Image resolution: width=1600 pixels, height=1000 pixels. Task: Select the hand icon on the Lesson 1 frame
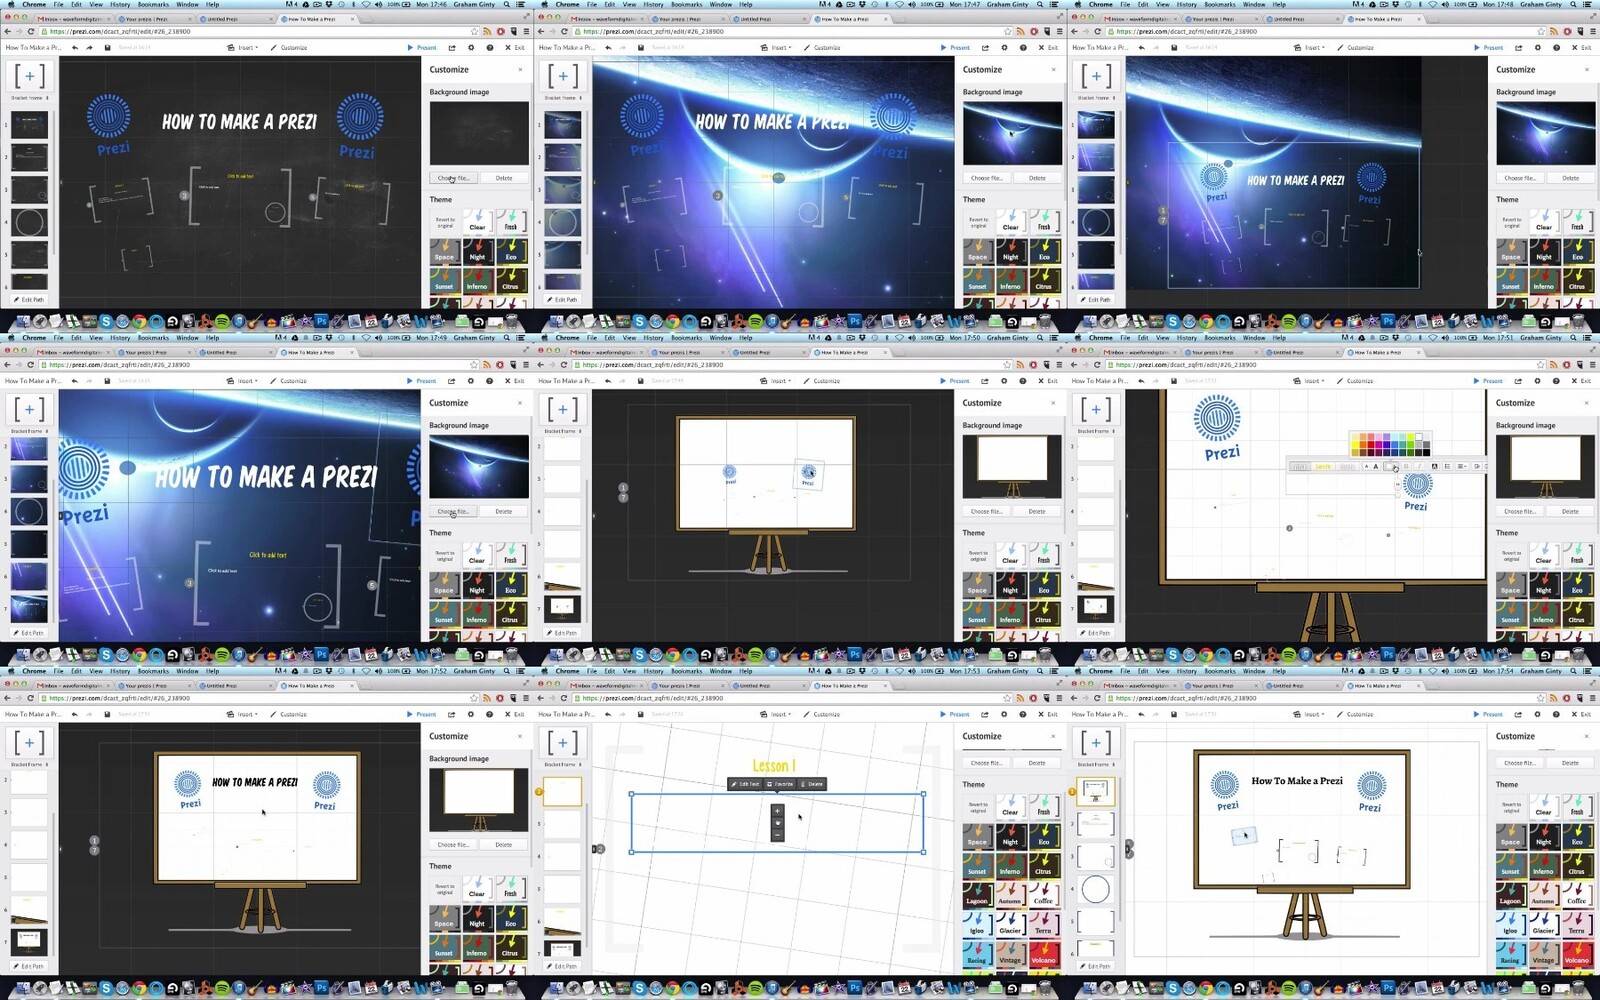[778, 823]
